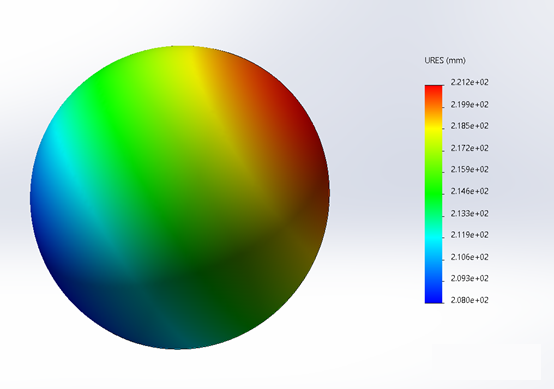Viewport: 554px width, 389px height.
Task: Click the 2.093e+02 legend value
Action: point(470,278)
